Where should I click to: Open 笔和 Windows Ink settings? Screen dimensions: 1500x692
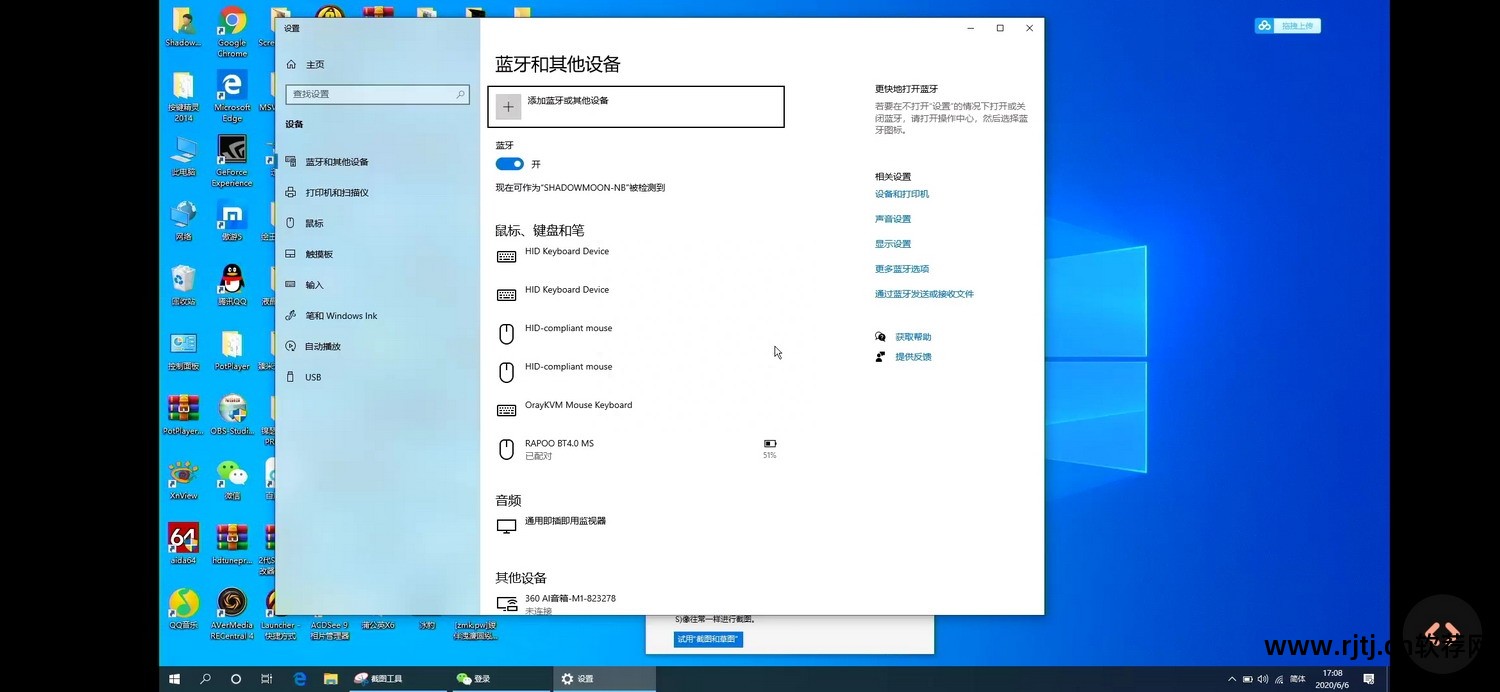point(341,316)
